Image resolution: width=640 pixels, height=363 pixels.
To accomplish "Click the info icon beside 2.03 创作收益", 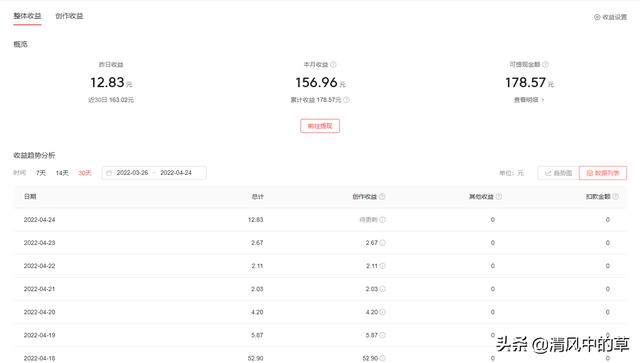I will pos(382,289).
